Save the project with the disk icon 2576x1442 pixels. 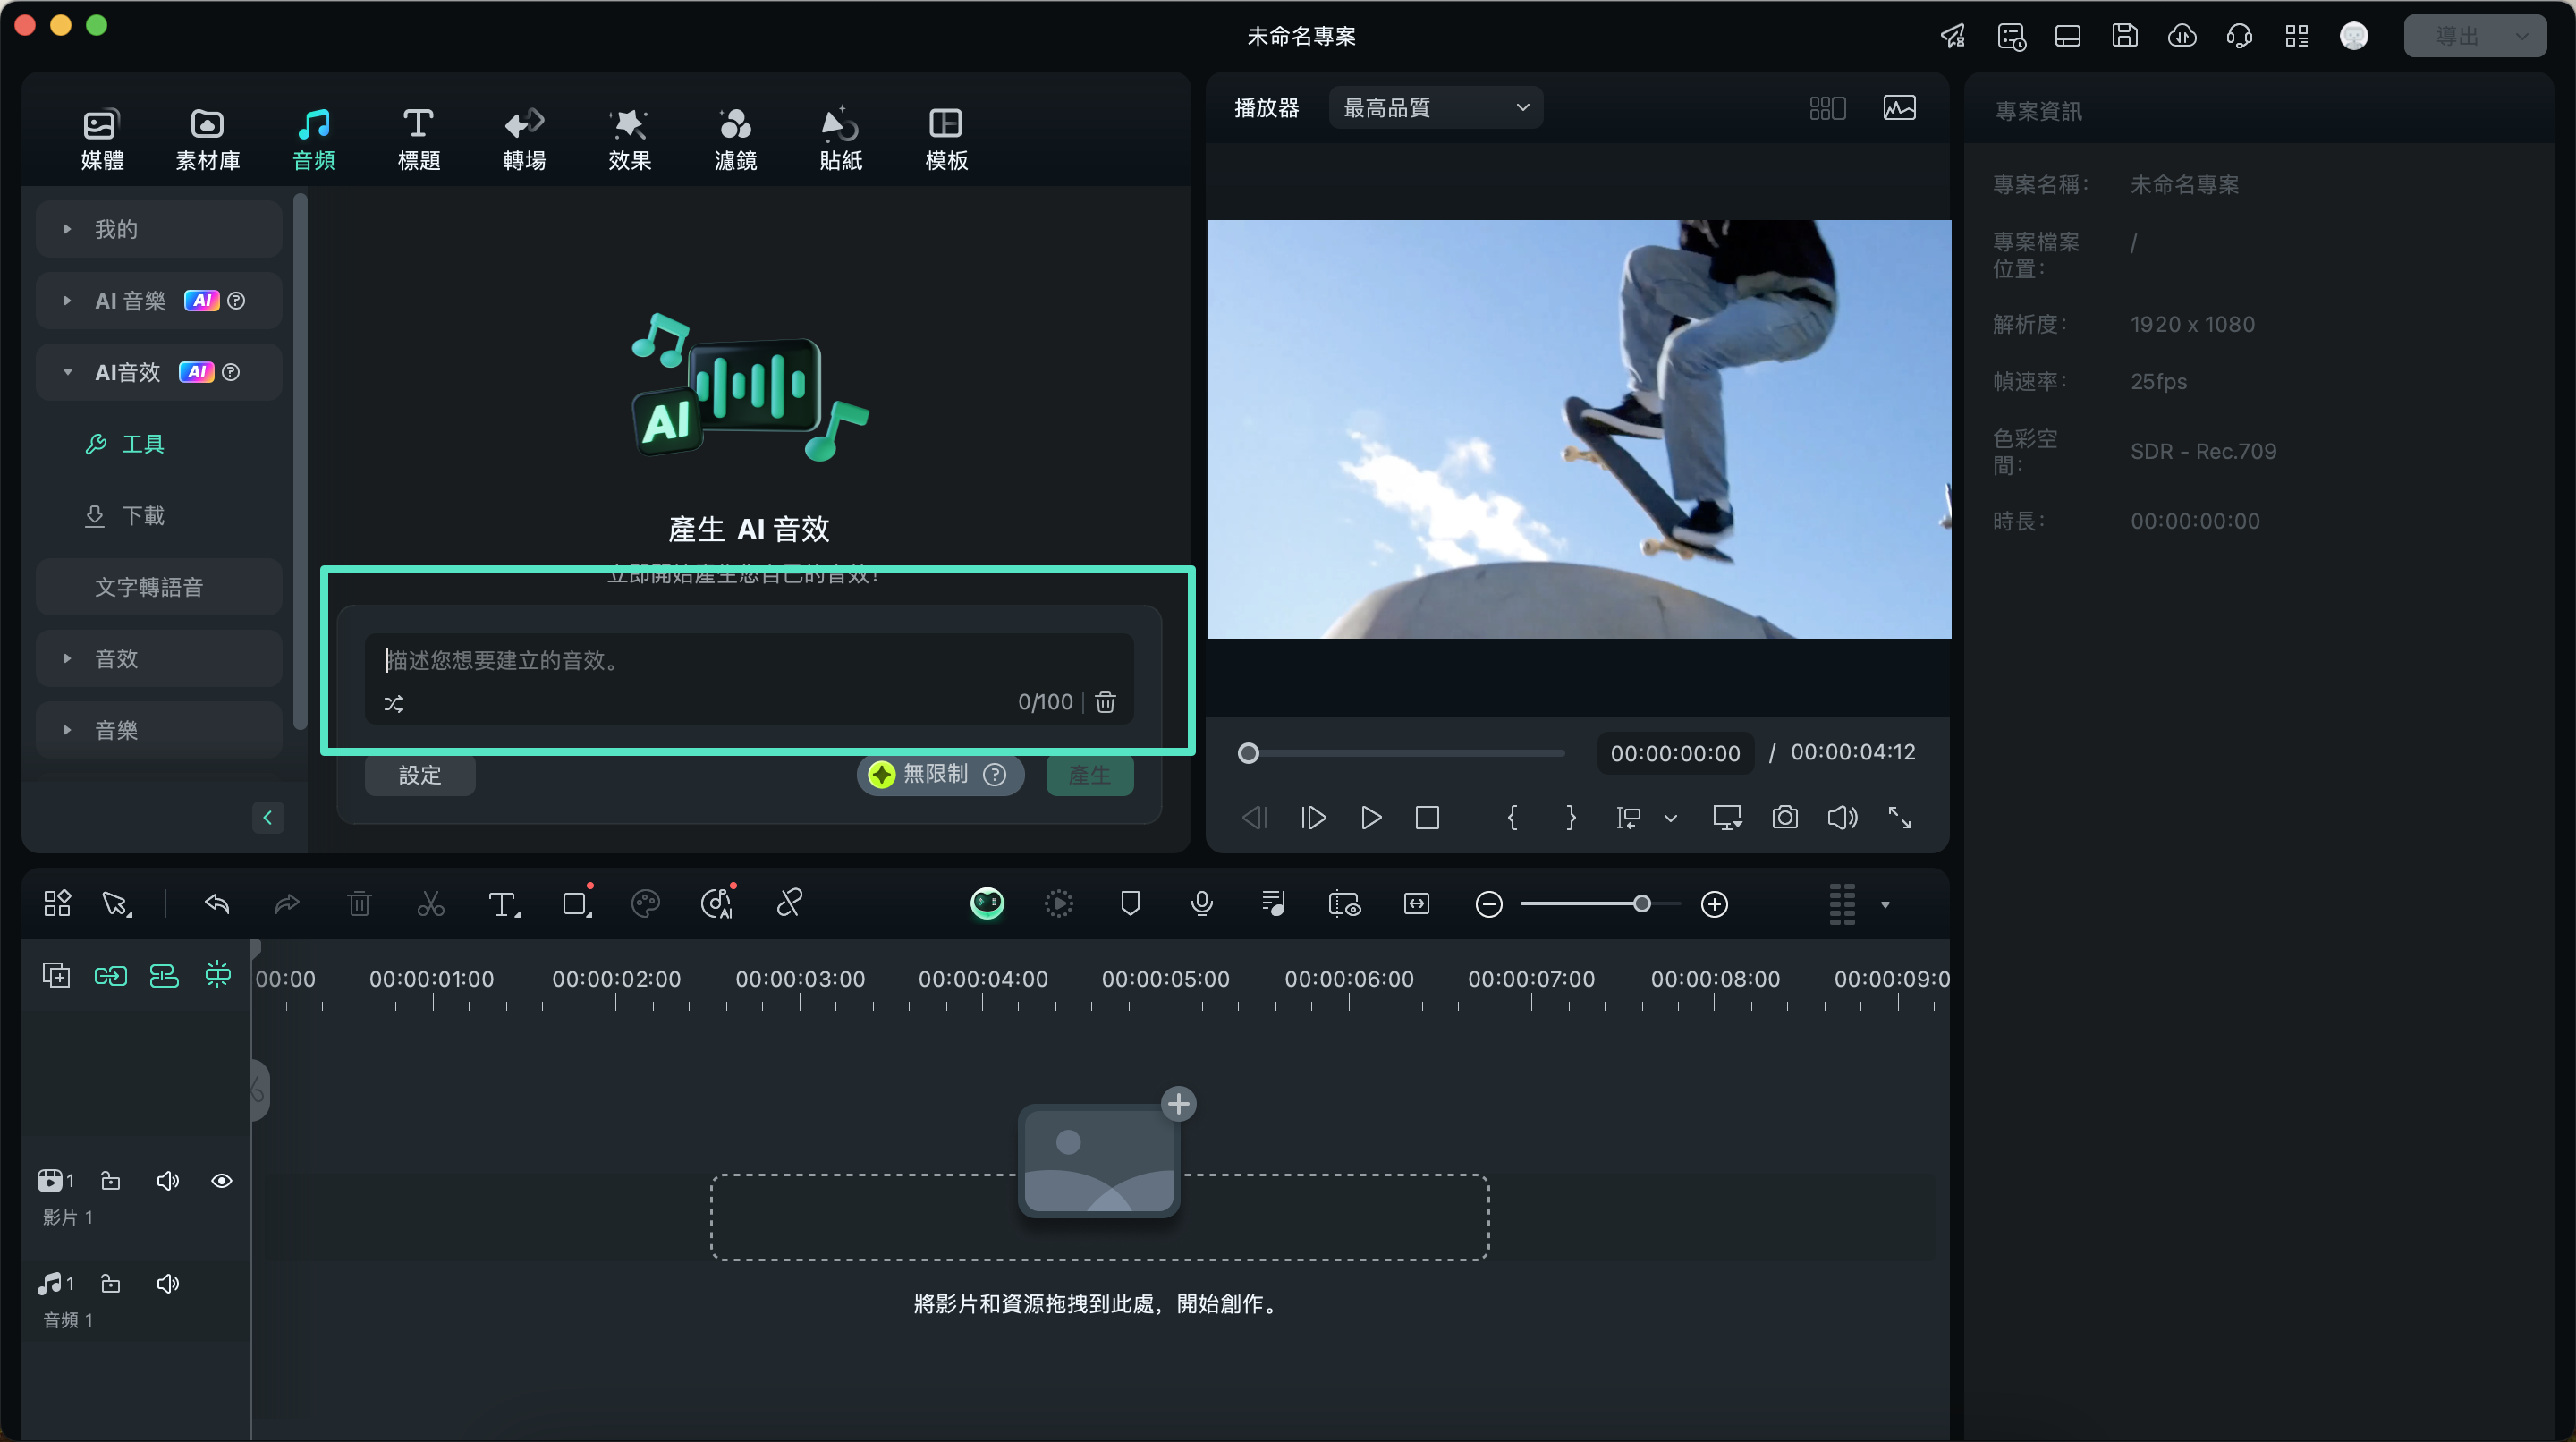tap(2124, 36)
